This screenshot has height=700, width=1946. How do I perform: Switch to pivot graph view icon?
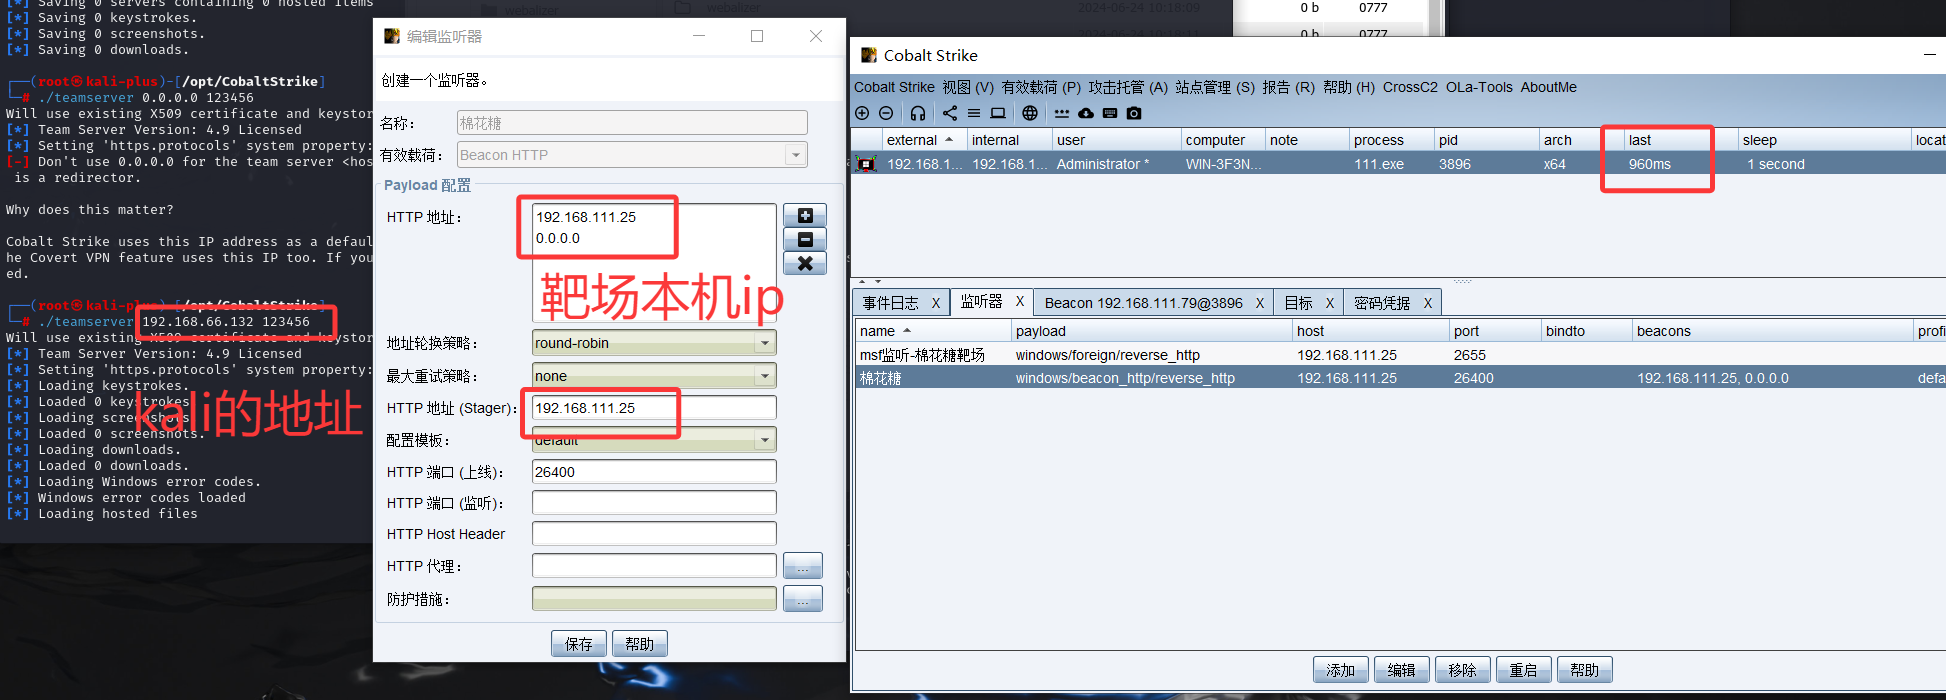pos(950,113)
